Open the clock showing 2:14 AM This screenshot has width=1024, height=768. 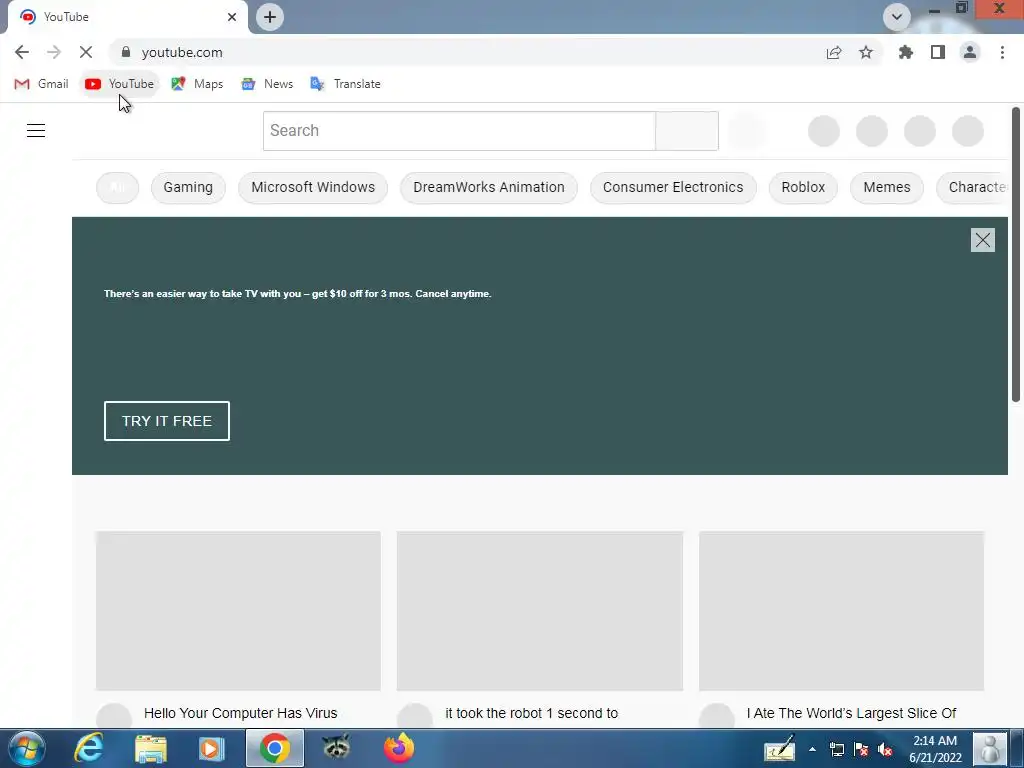pos(935,749)
